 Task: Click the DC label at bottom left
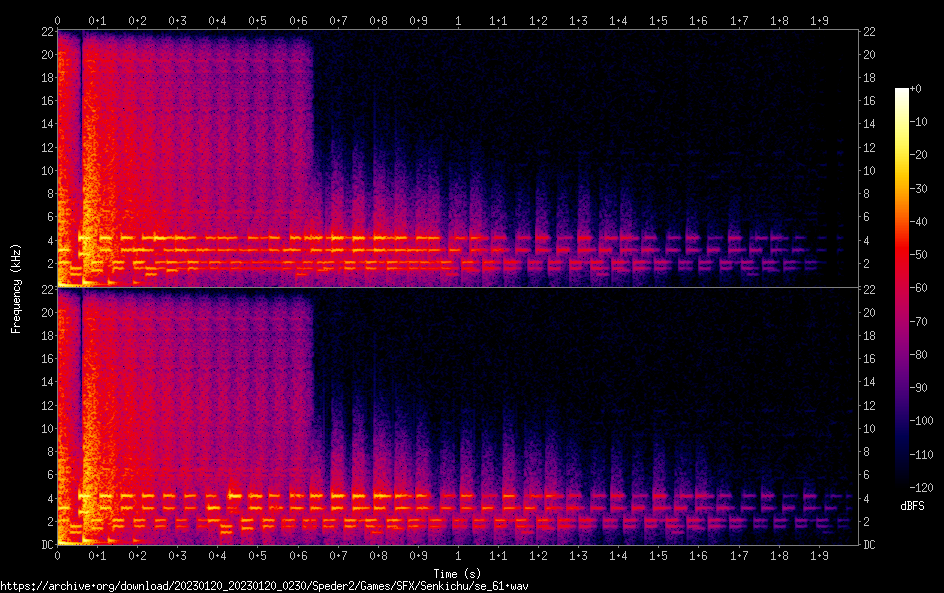click(x=45, y=544)
